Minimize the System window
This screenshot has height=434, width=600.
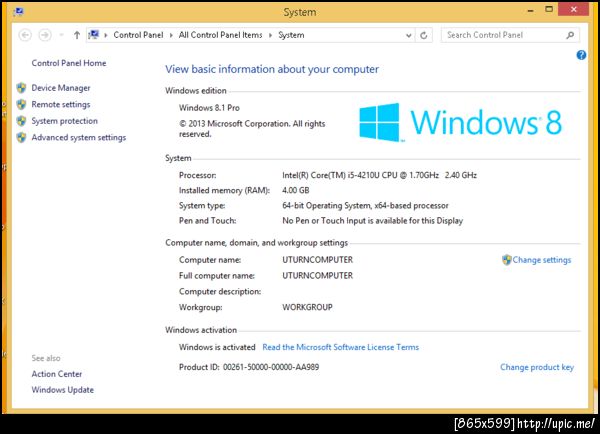[530, 10]
